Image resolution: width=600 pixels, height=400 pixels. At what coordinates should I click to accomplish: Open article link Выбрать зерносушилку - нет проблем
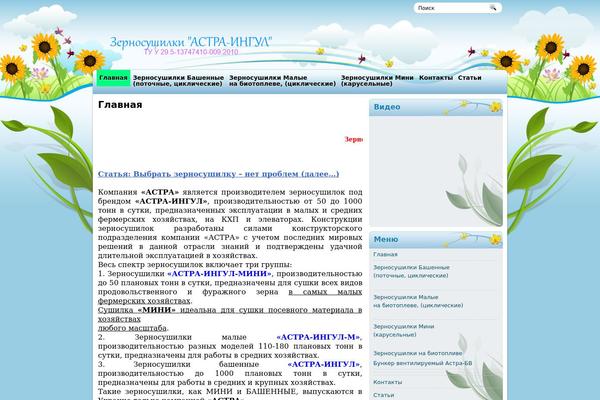[218, 174]
